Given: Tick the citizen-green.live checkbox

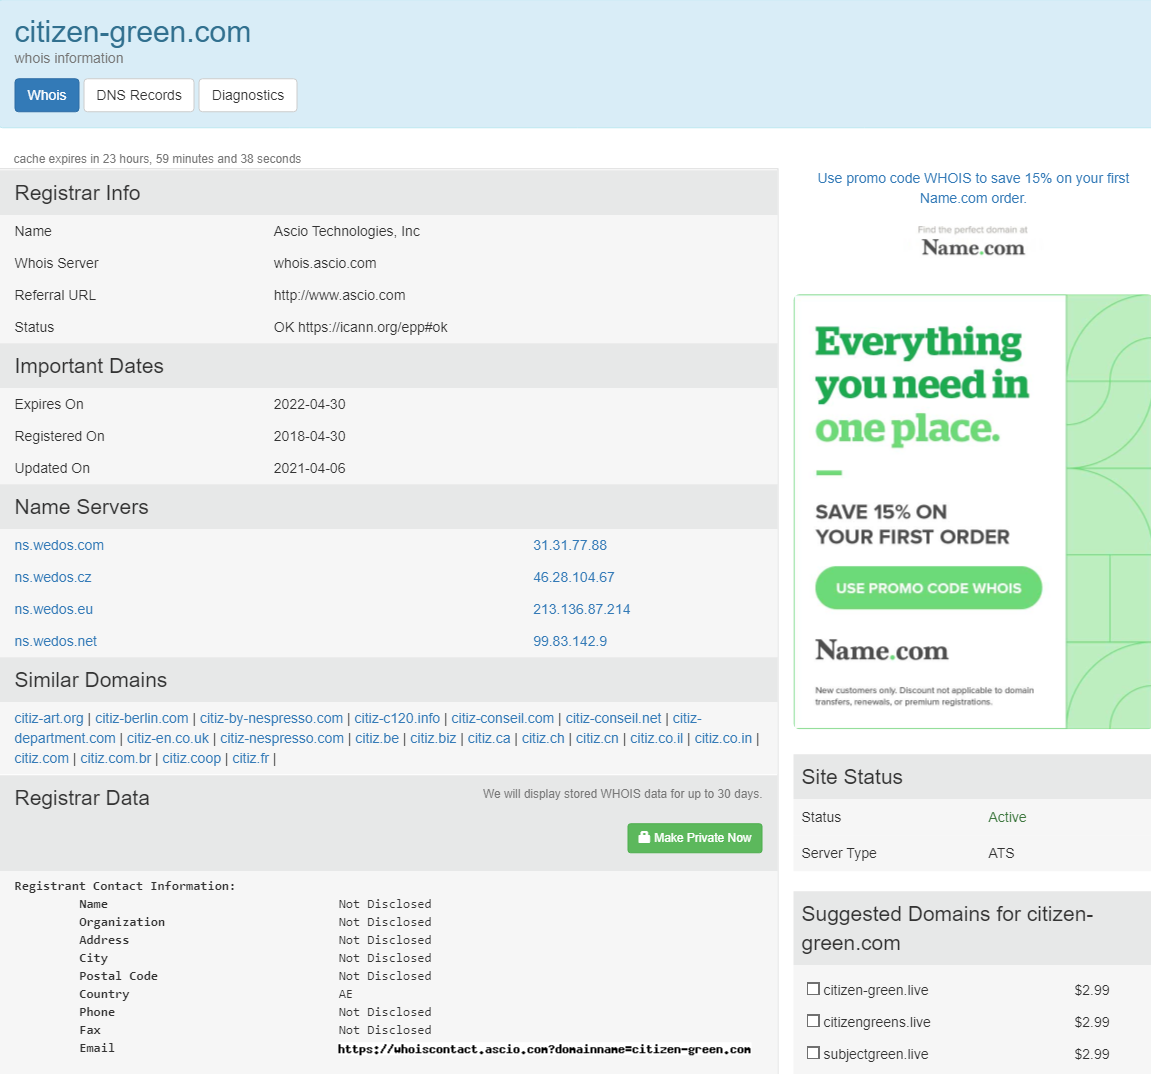Looking at the screenshot, I should tap(813, 989).
